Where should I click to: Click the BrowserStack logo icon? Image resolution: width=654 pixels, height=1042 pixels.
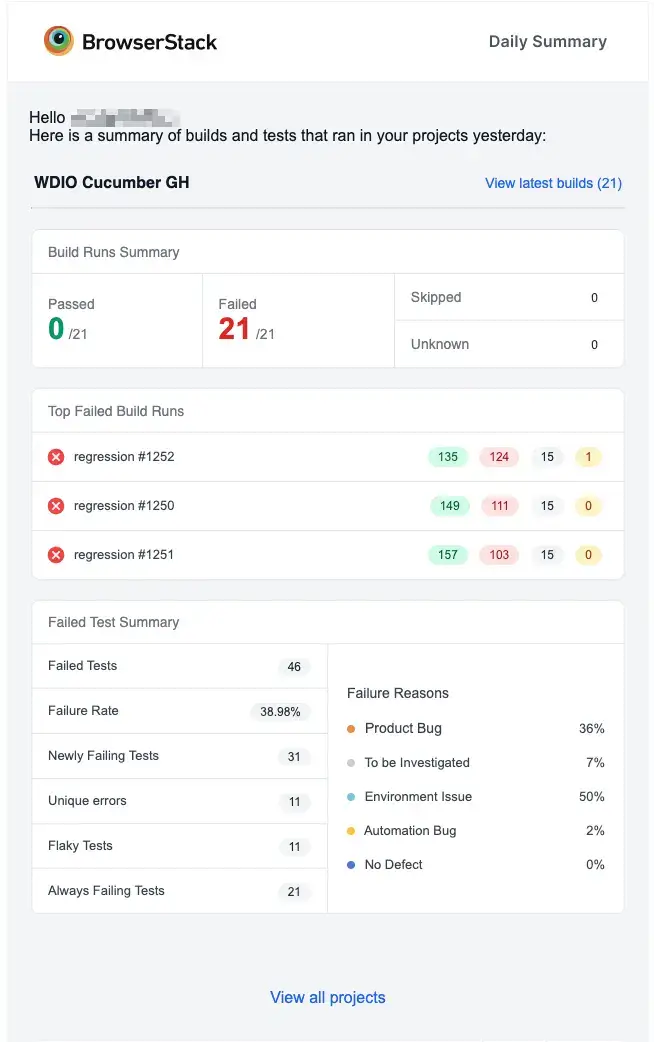pyautogui.click(x=59, y=41)
